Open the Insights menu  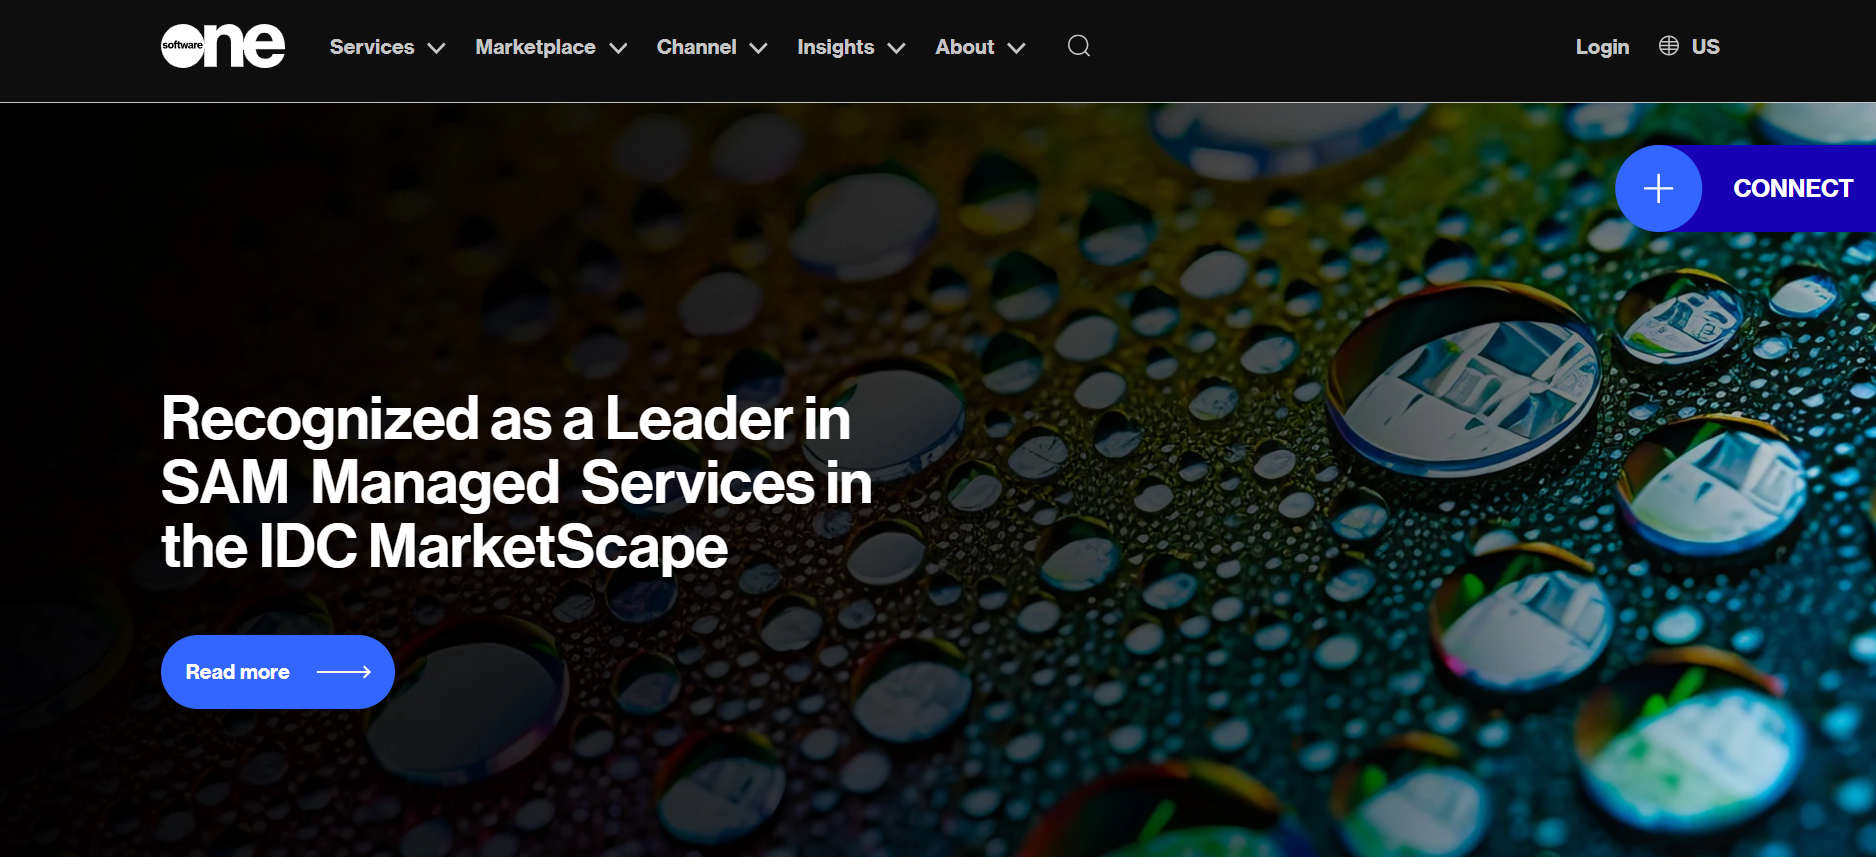click(x=836, y=47)
